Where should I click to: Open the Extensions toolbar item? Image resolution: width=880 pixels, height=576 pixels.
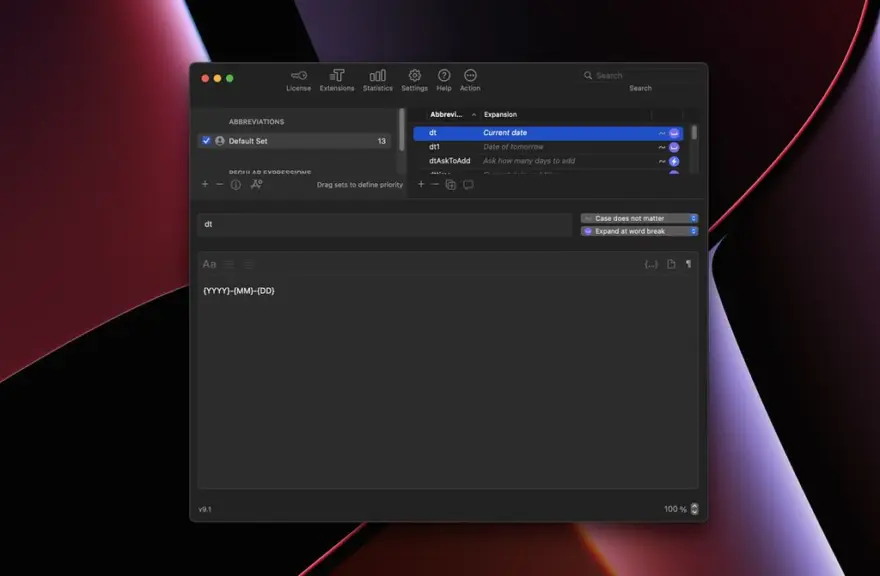click(x=337, y=80)
